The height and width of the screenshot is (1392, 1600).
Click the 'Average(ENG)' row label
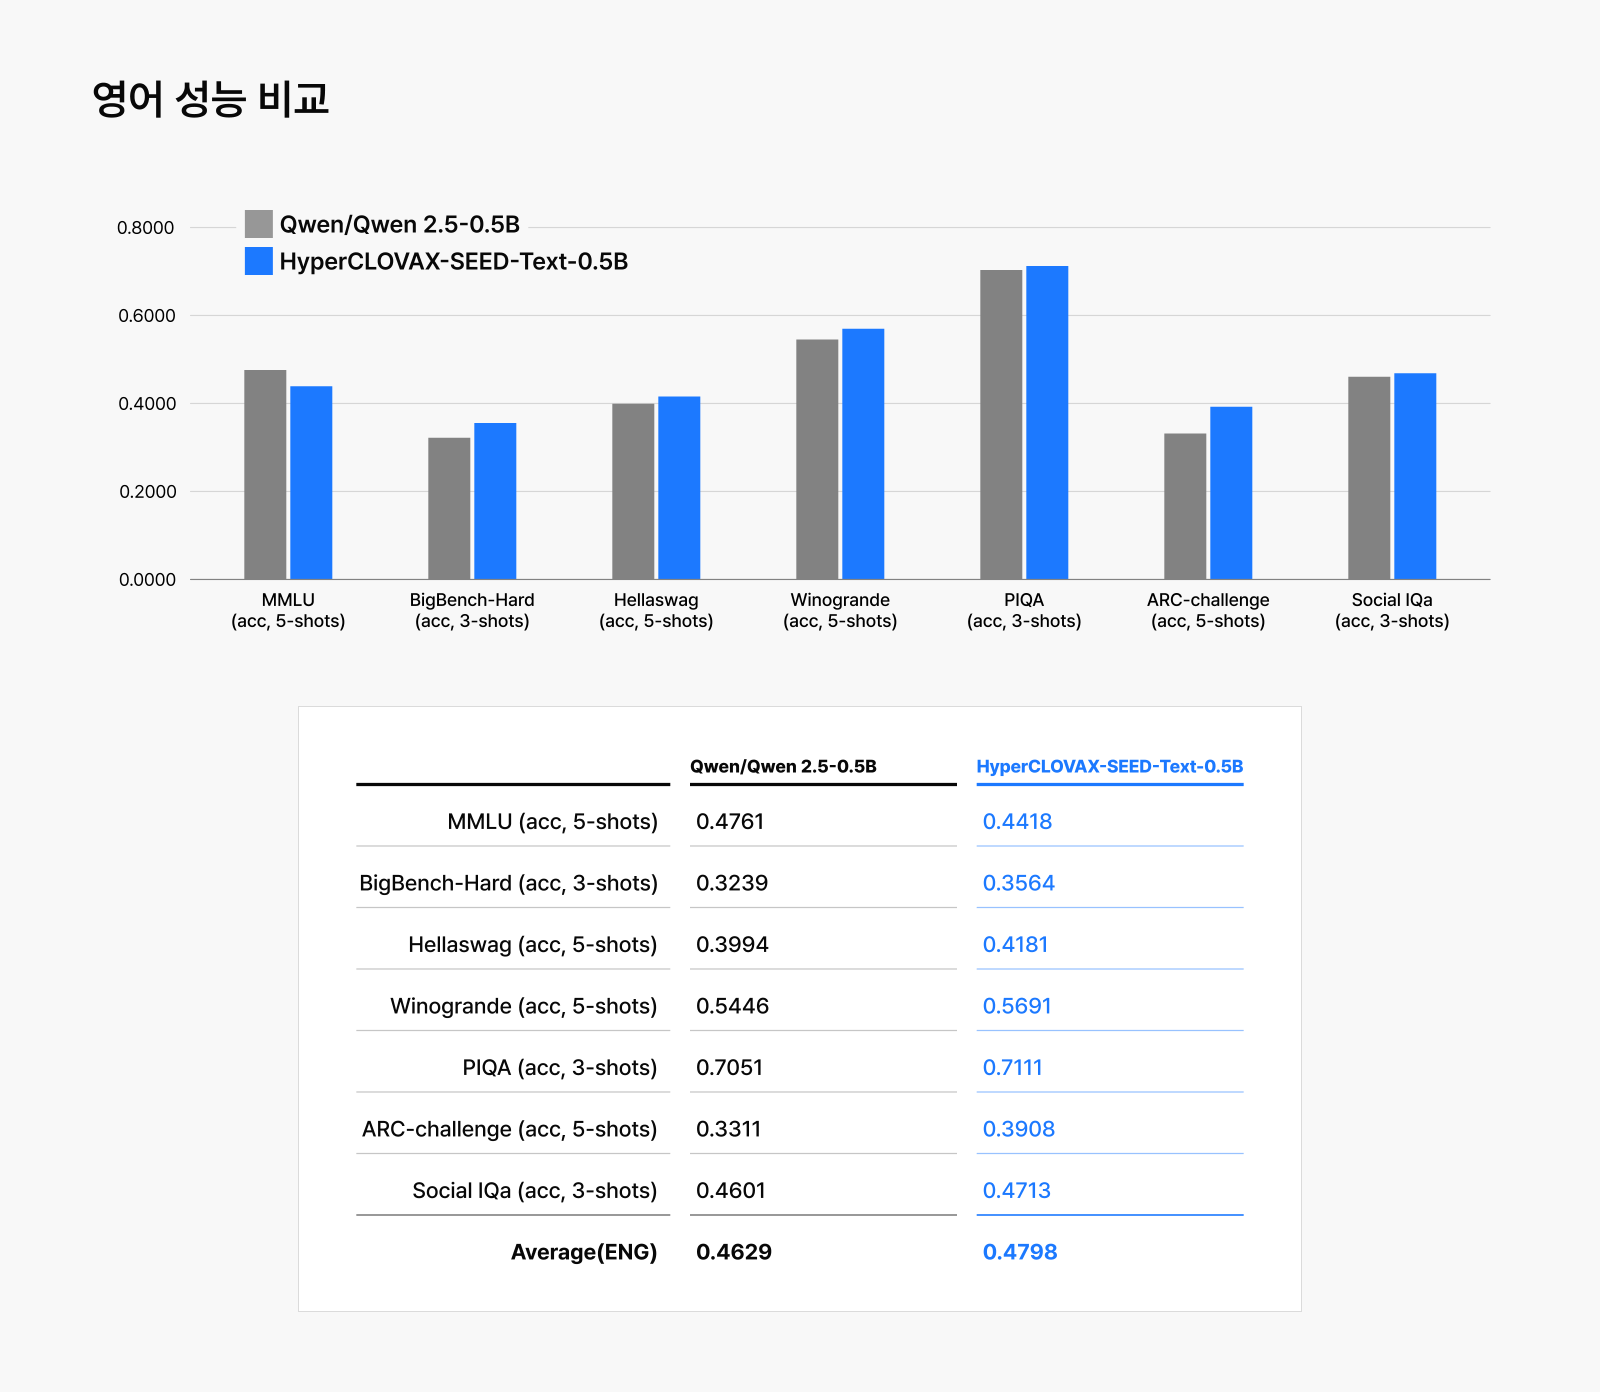584,1253
